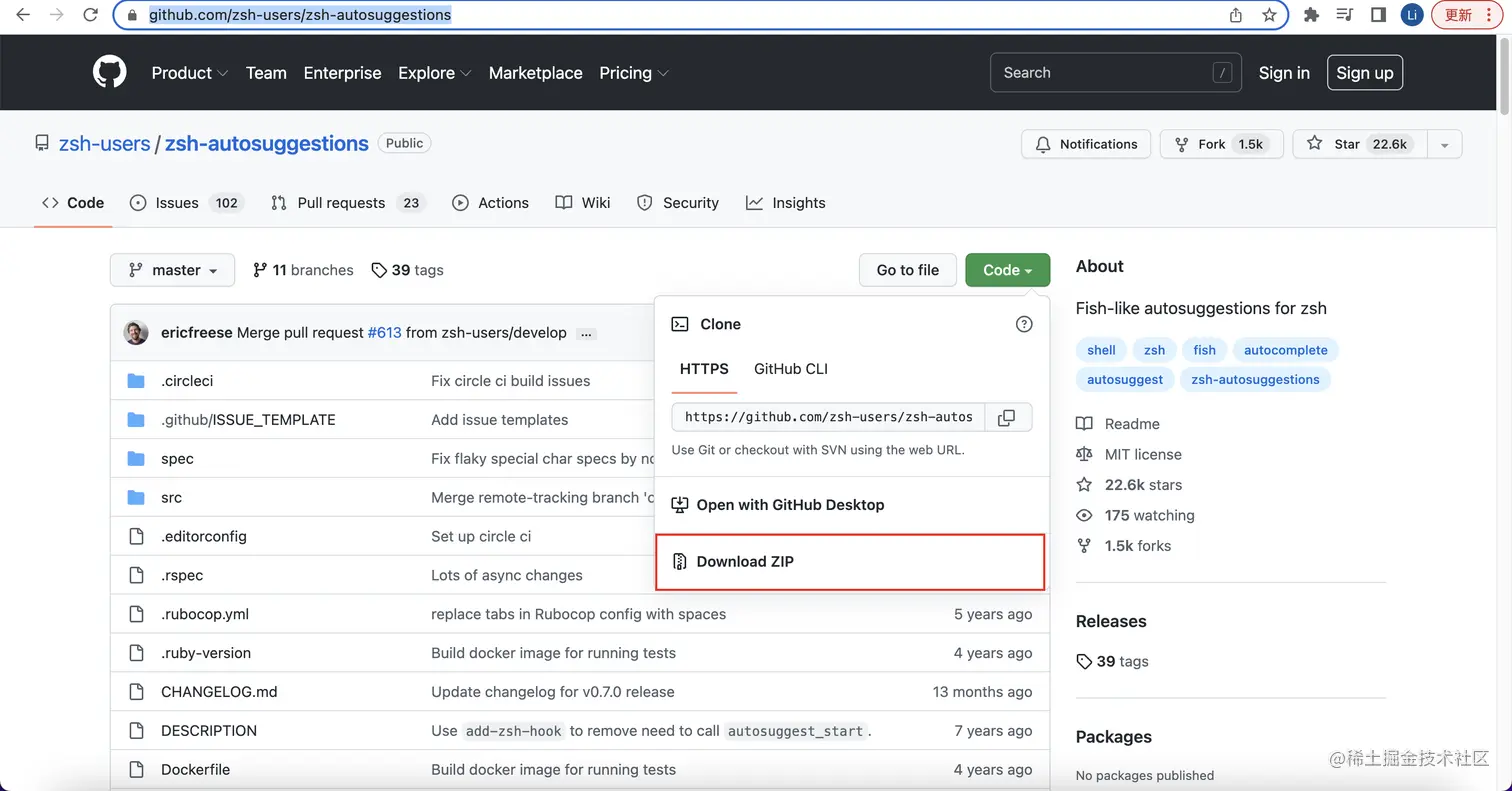Click the shell topic tag
The image size is (1512, 791).
[x=1101, y=350]
